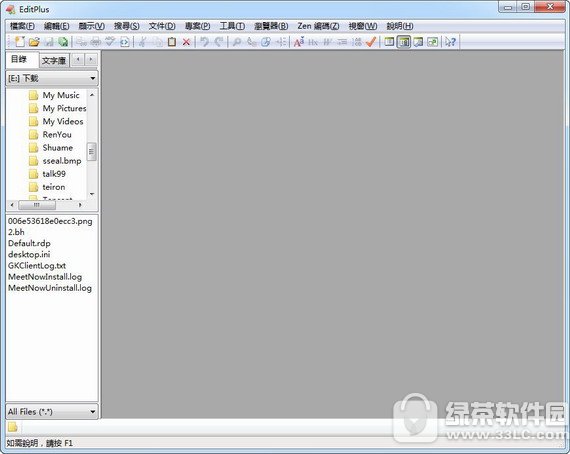Click the font settings 'A' icon
The height and width of the screenshot is (454, 570).
298,42
